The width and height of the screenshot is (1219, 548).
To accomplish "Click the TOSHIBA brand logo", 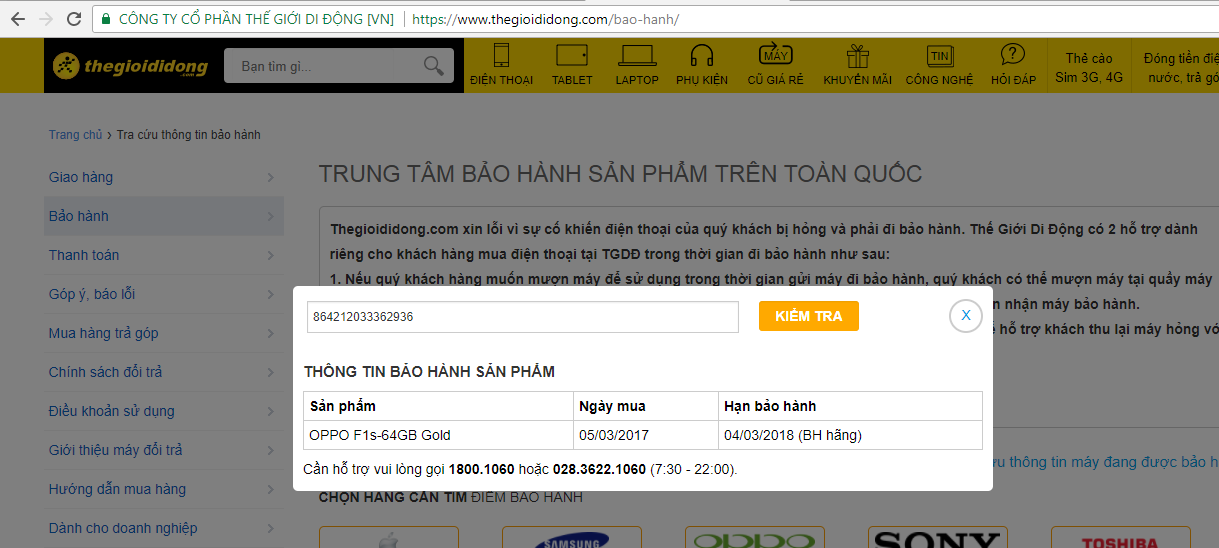I will coord(1119,540).
